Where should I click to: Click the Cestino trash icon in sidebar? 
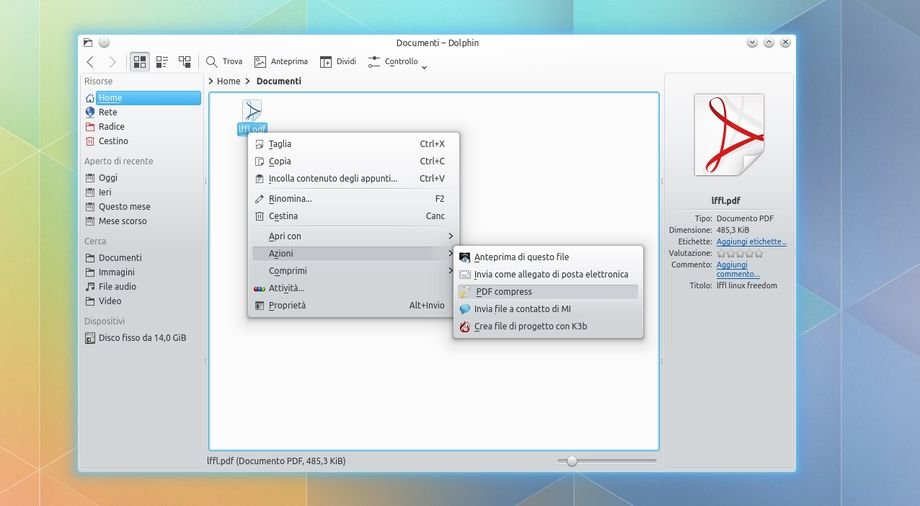[91, 141]
